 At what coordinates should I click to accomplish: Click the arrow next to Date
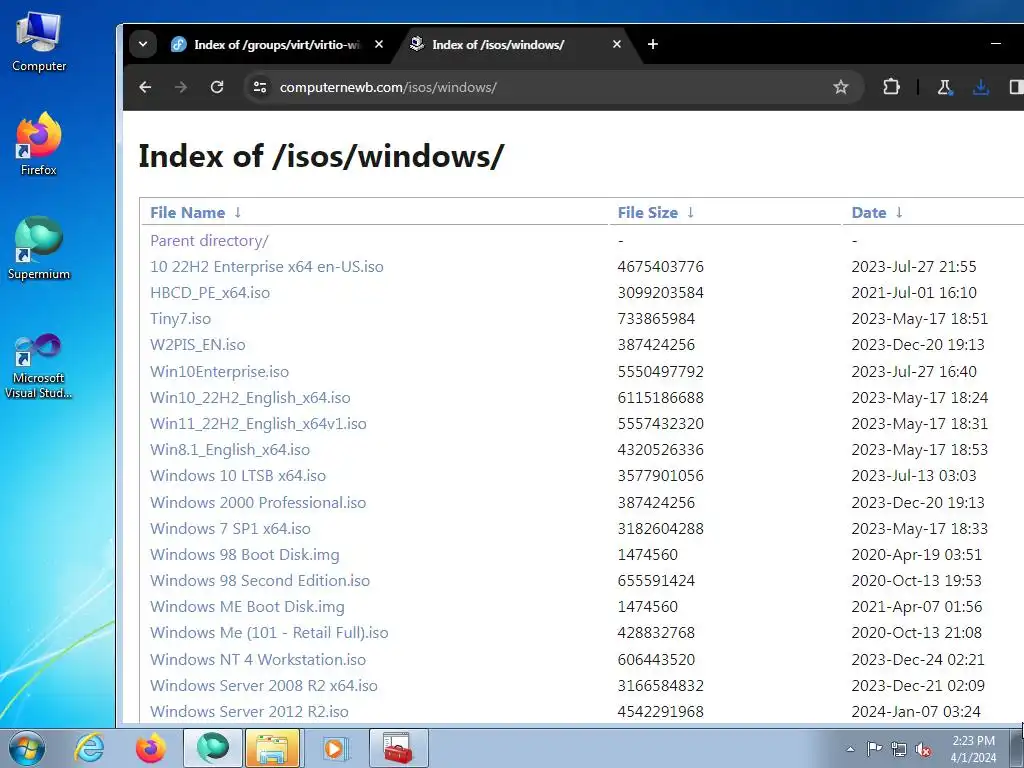coord(899,212)
